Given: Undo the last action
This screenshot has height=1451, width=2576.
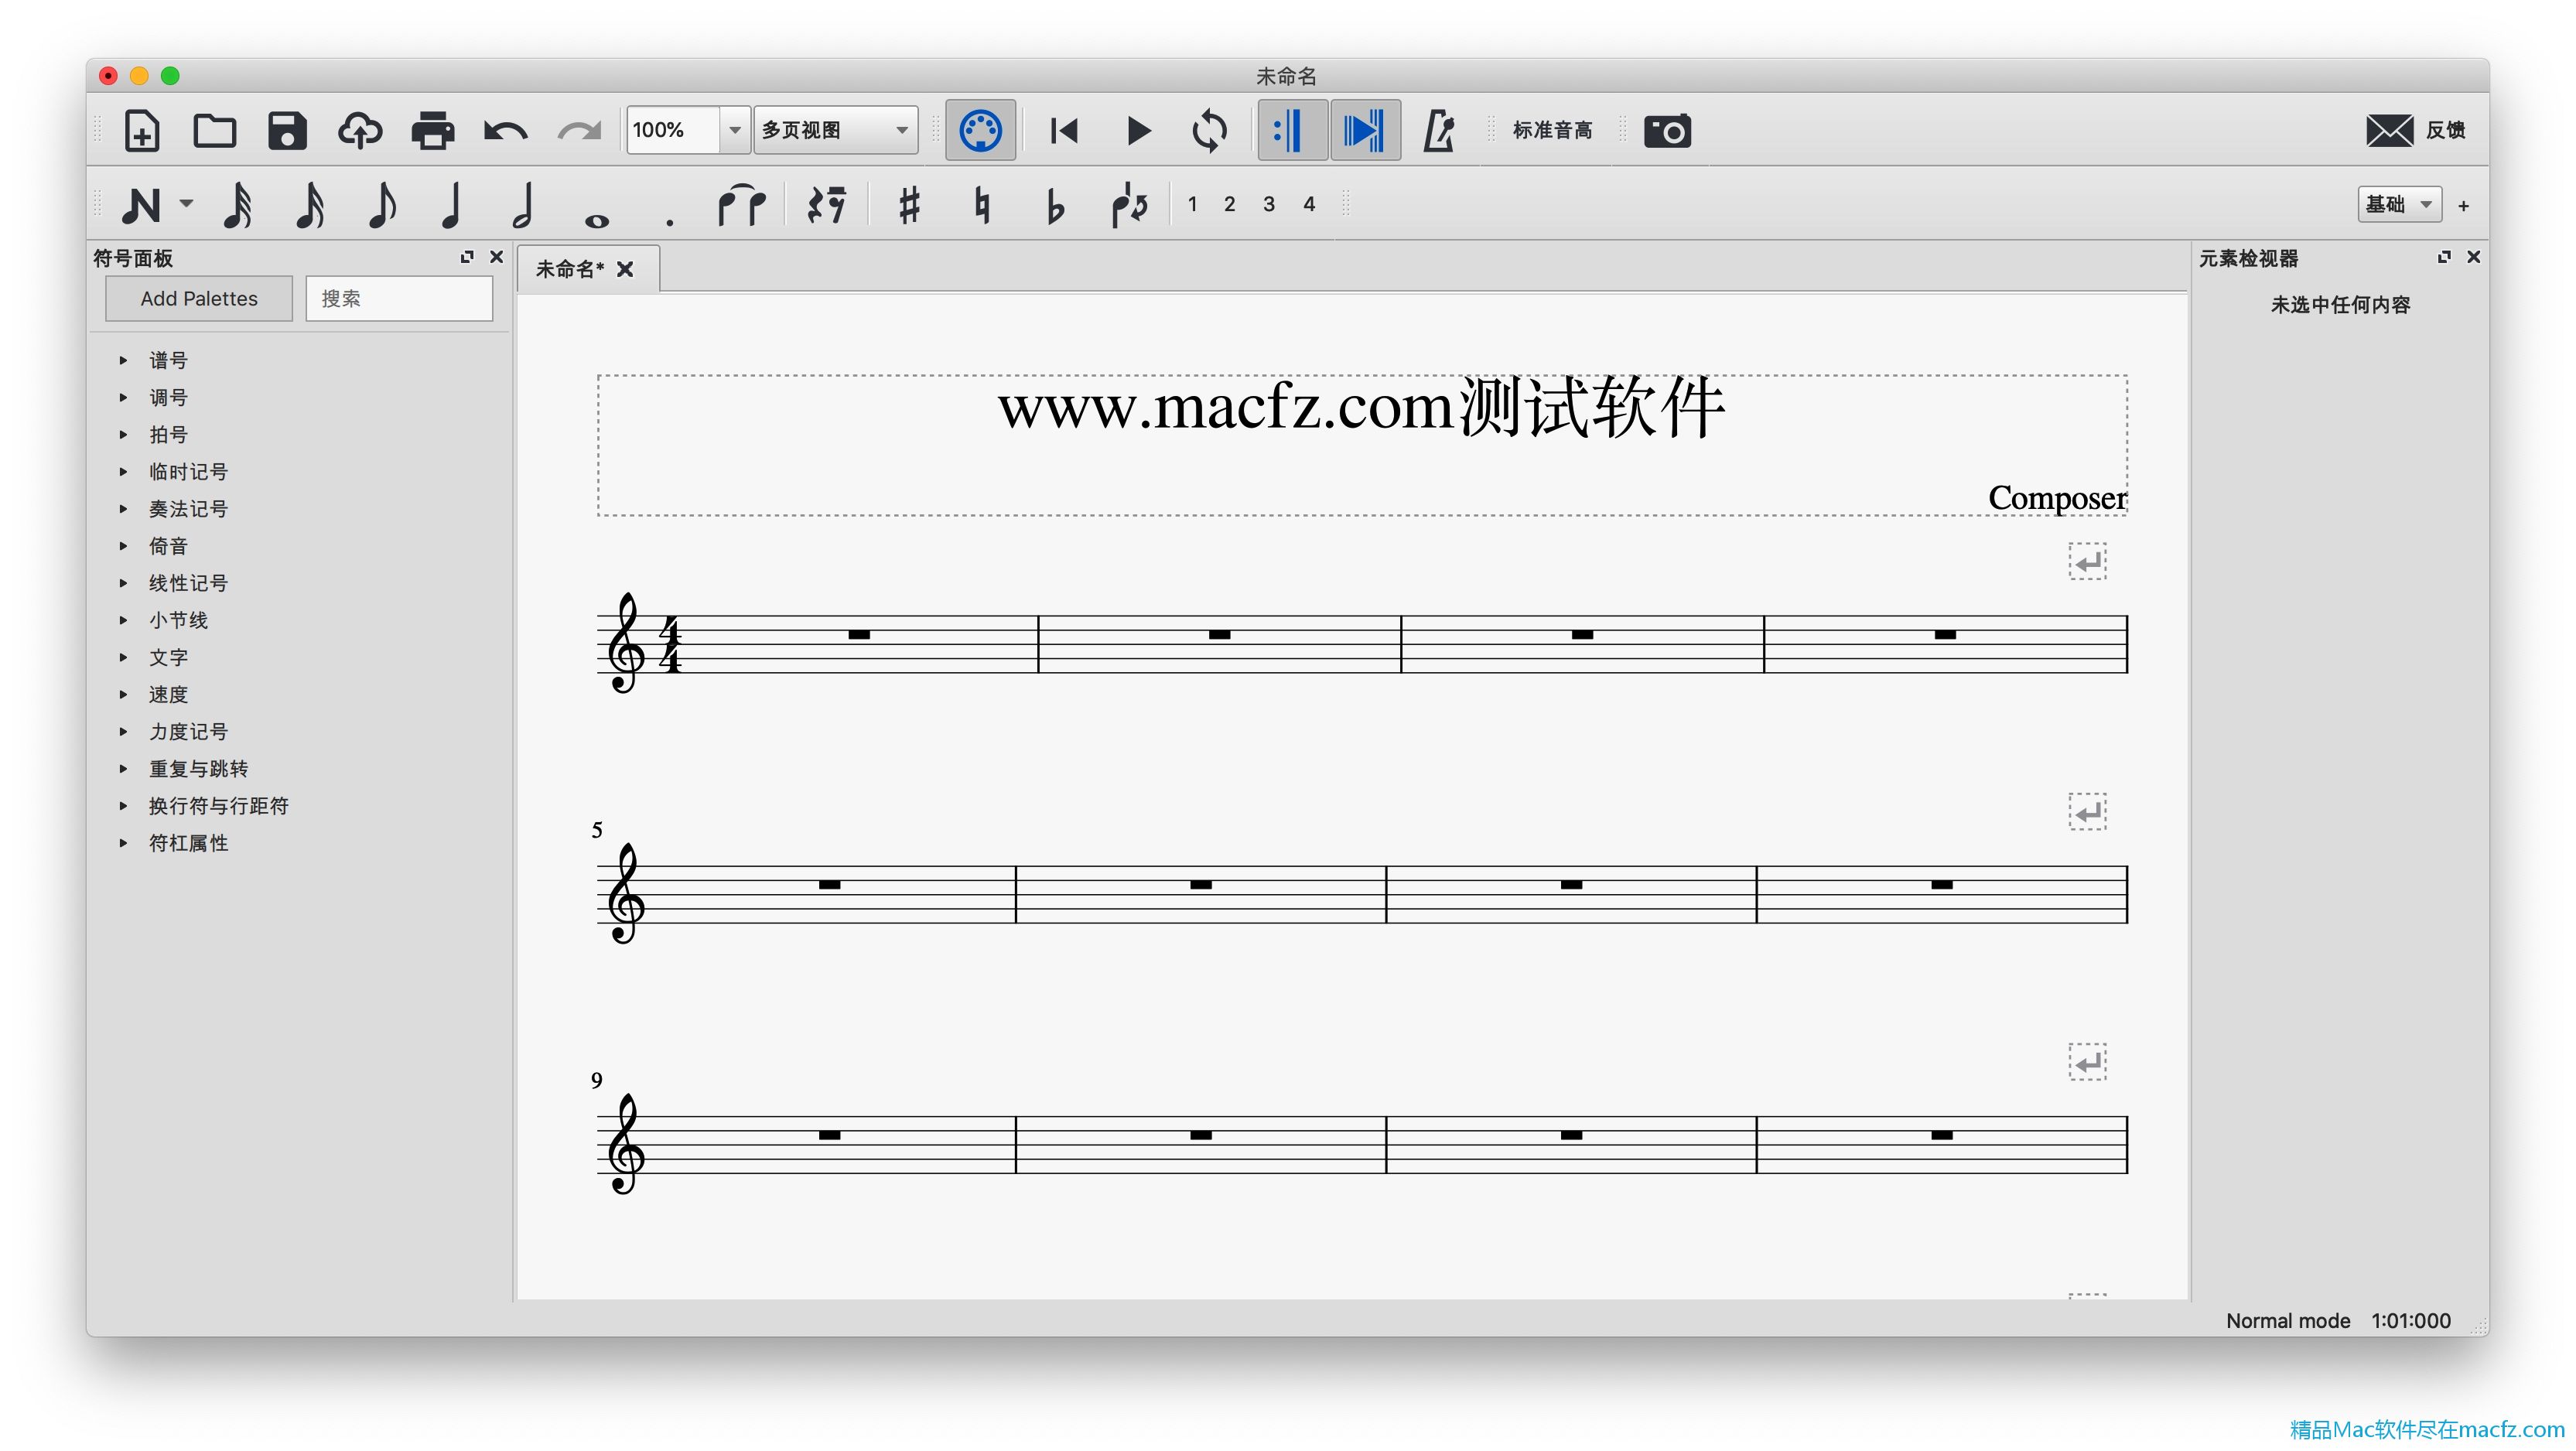Looking at the screenshot, I should (506, 131).
